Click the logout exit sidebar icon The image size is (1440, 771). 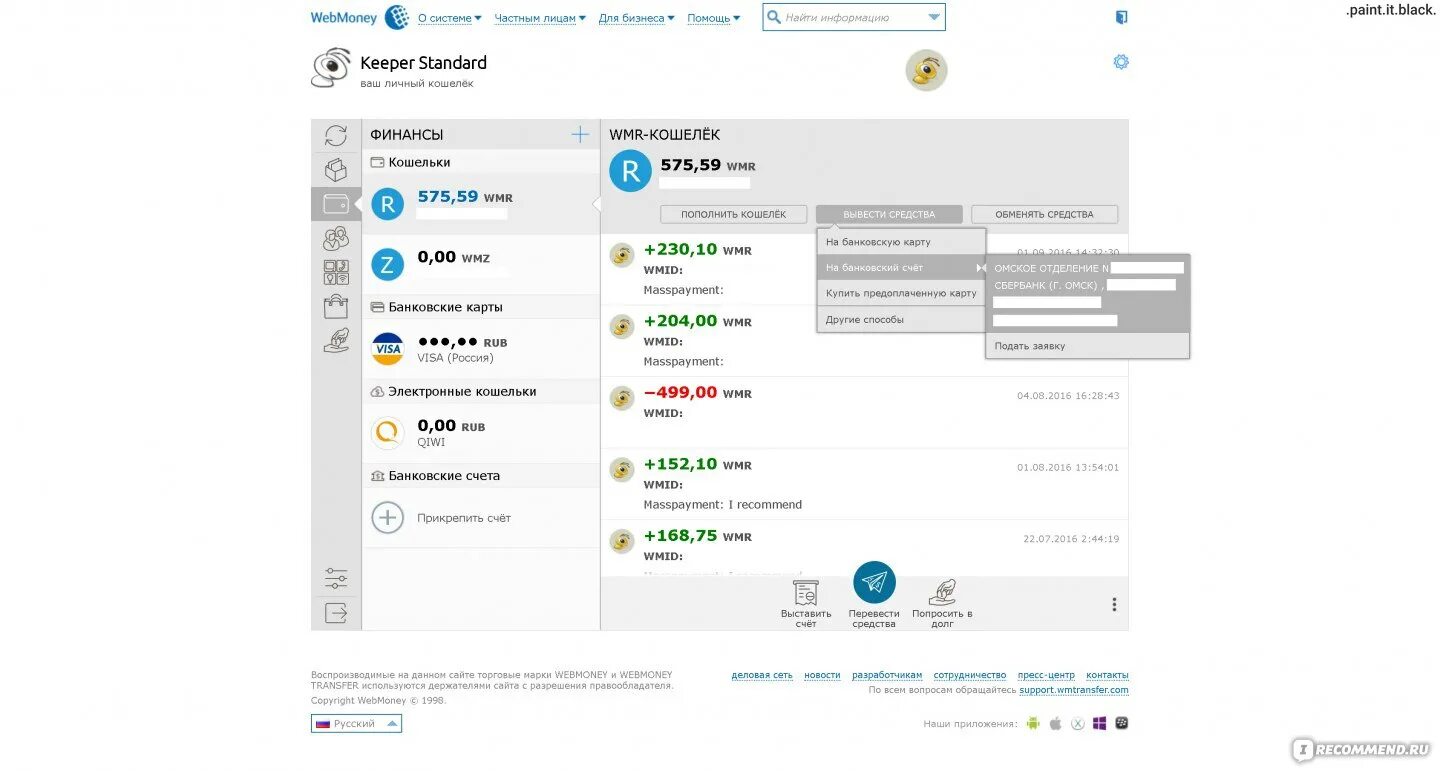(x=336, y=613)
